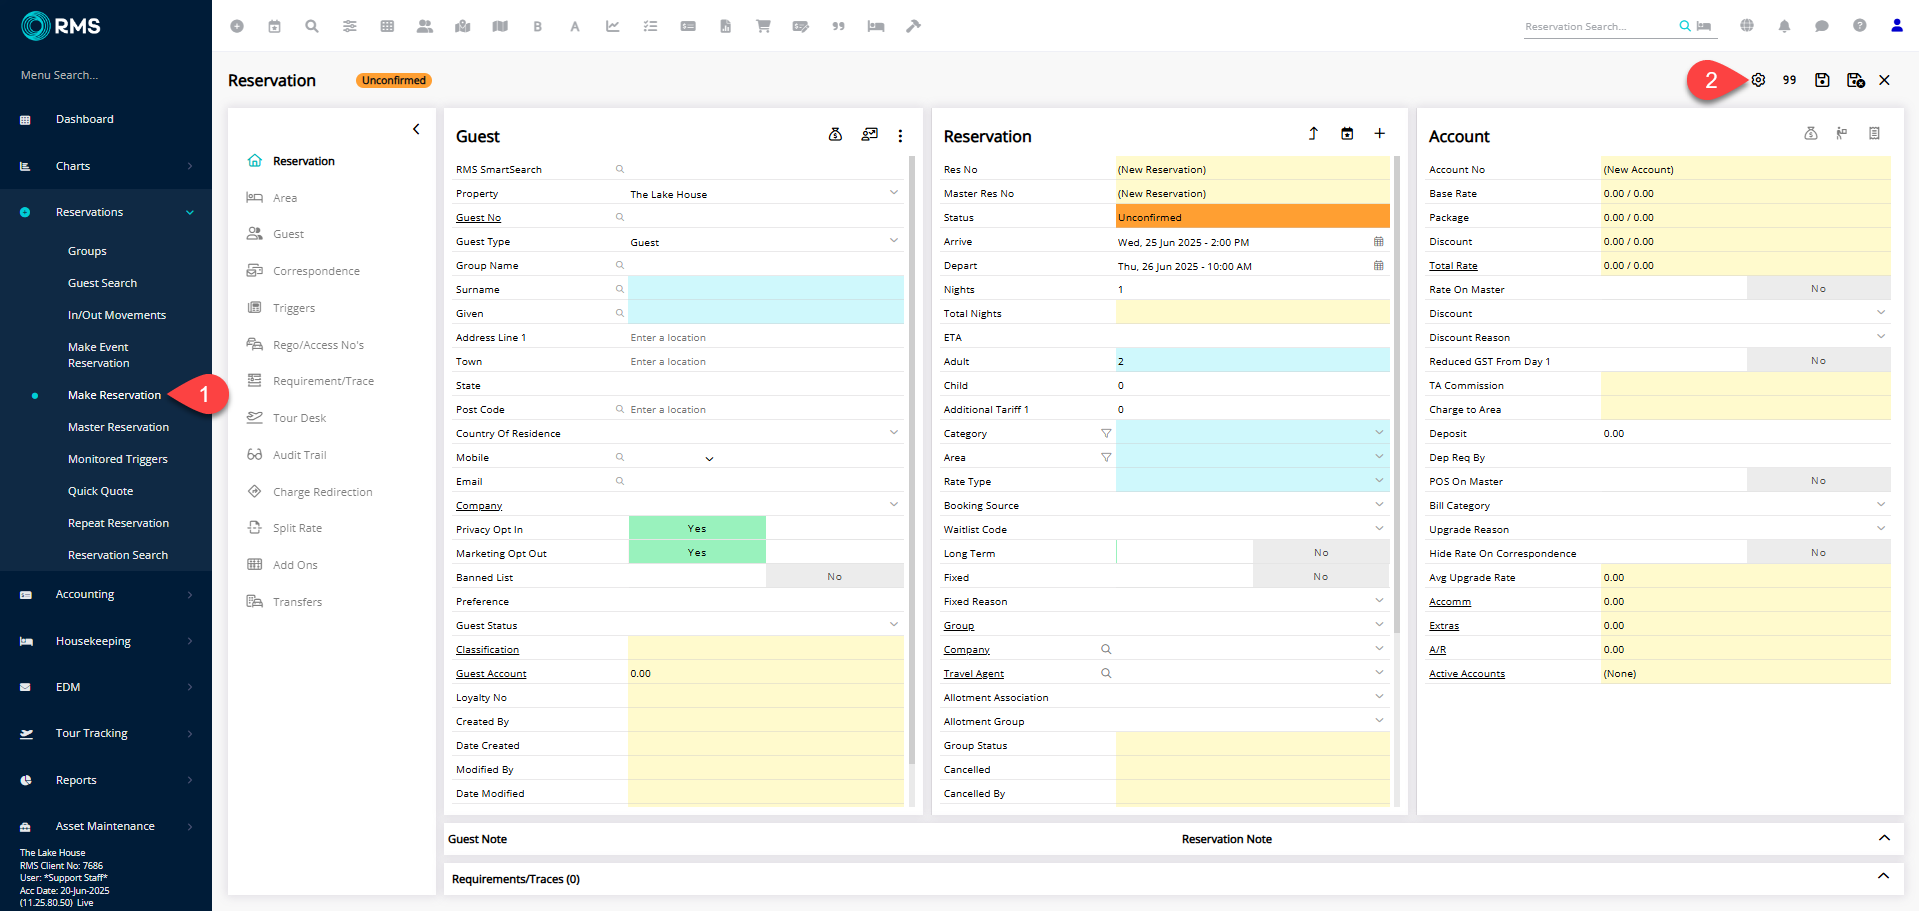Click the Classification link
This screenshot has width=1919, height=911.
tap(487, 650)
